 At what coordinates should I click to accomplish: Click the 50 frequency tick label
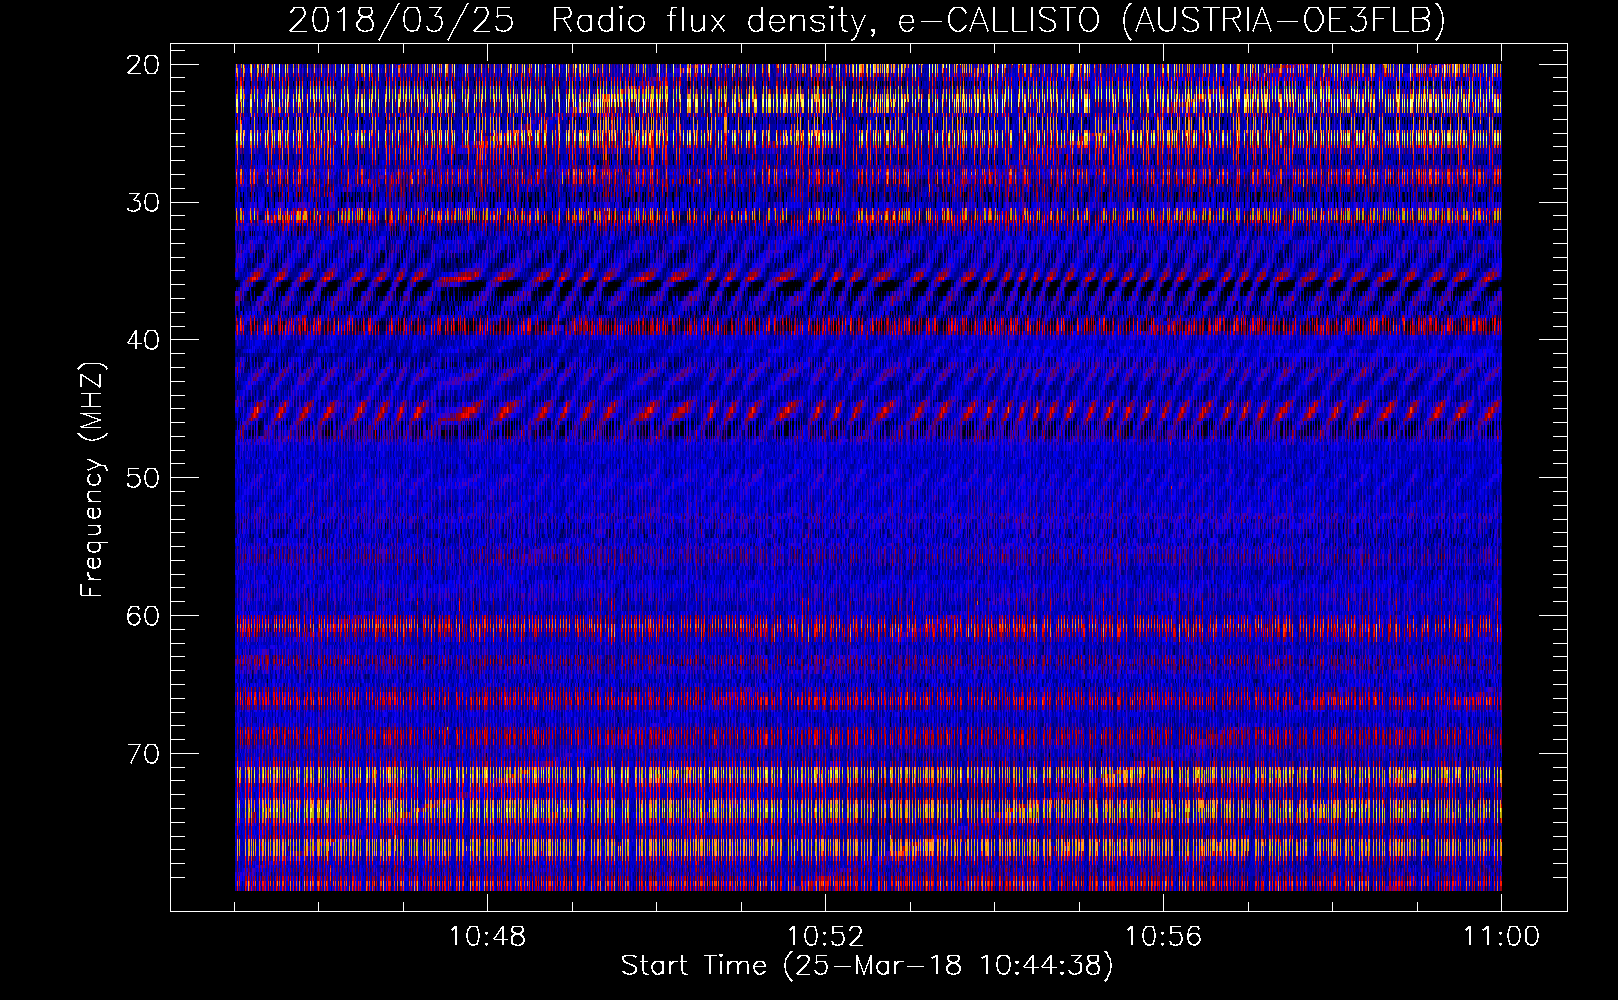pyautogui.click(x=143, y=478)
